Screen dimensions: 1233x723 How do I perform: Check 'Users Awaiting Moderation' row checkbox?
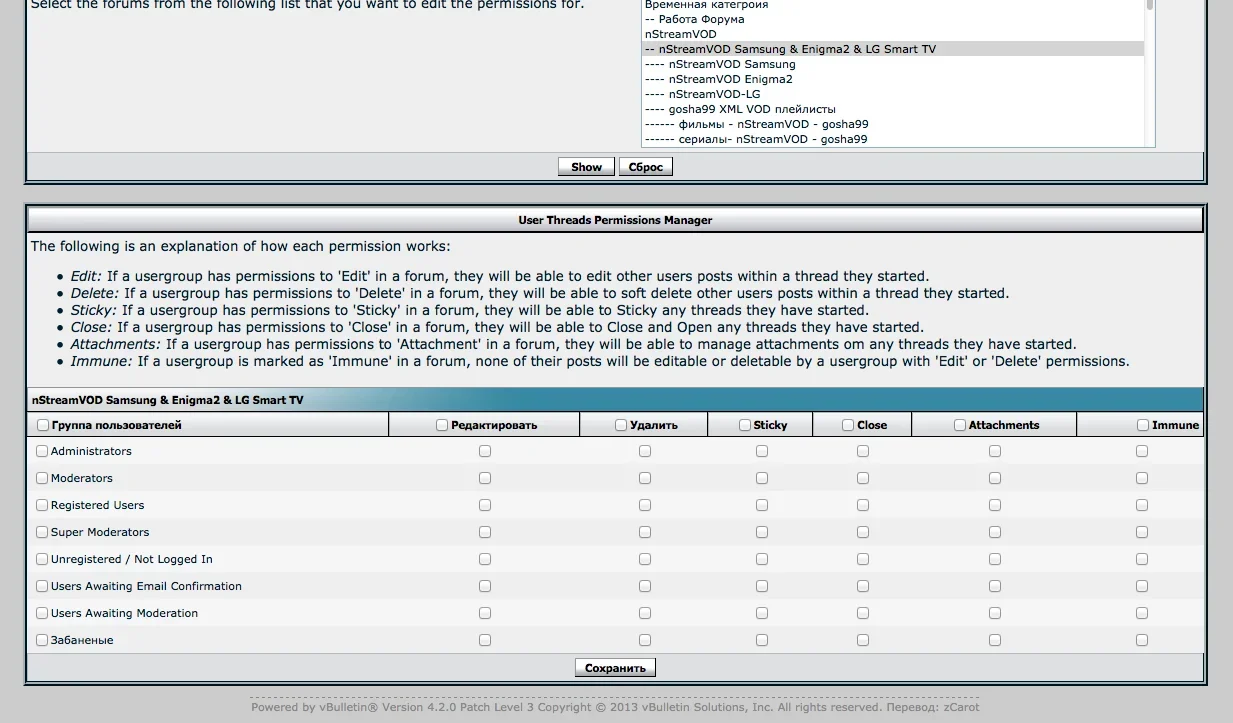click(42, 613)
